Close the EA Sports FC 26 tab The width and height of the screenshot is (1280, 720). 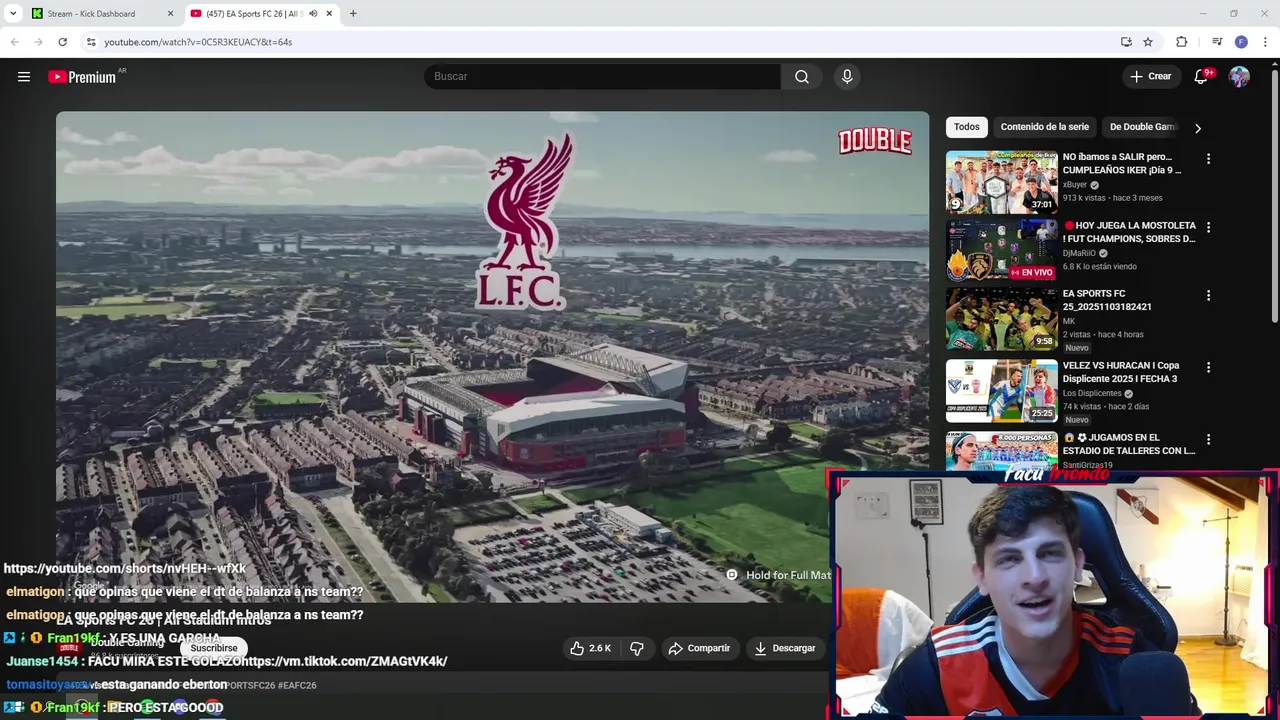tap(329, 14)
